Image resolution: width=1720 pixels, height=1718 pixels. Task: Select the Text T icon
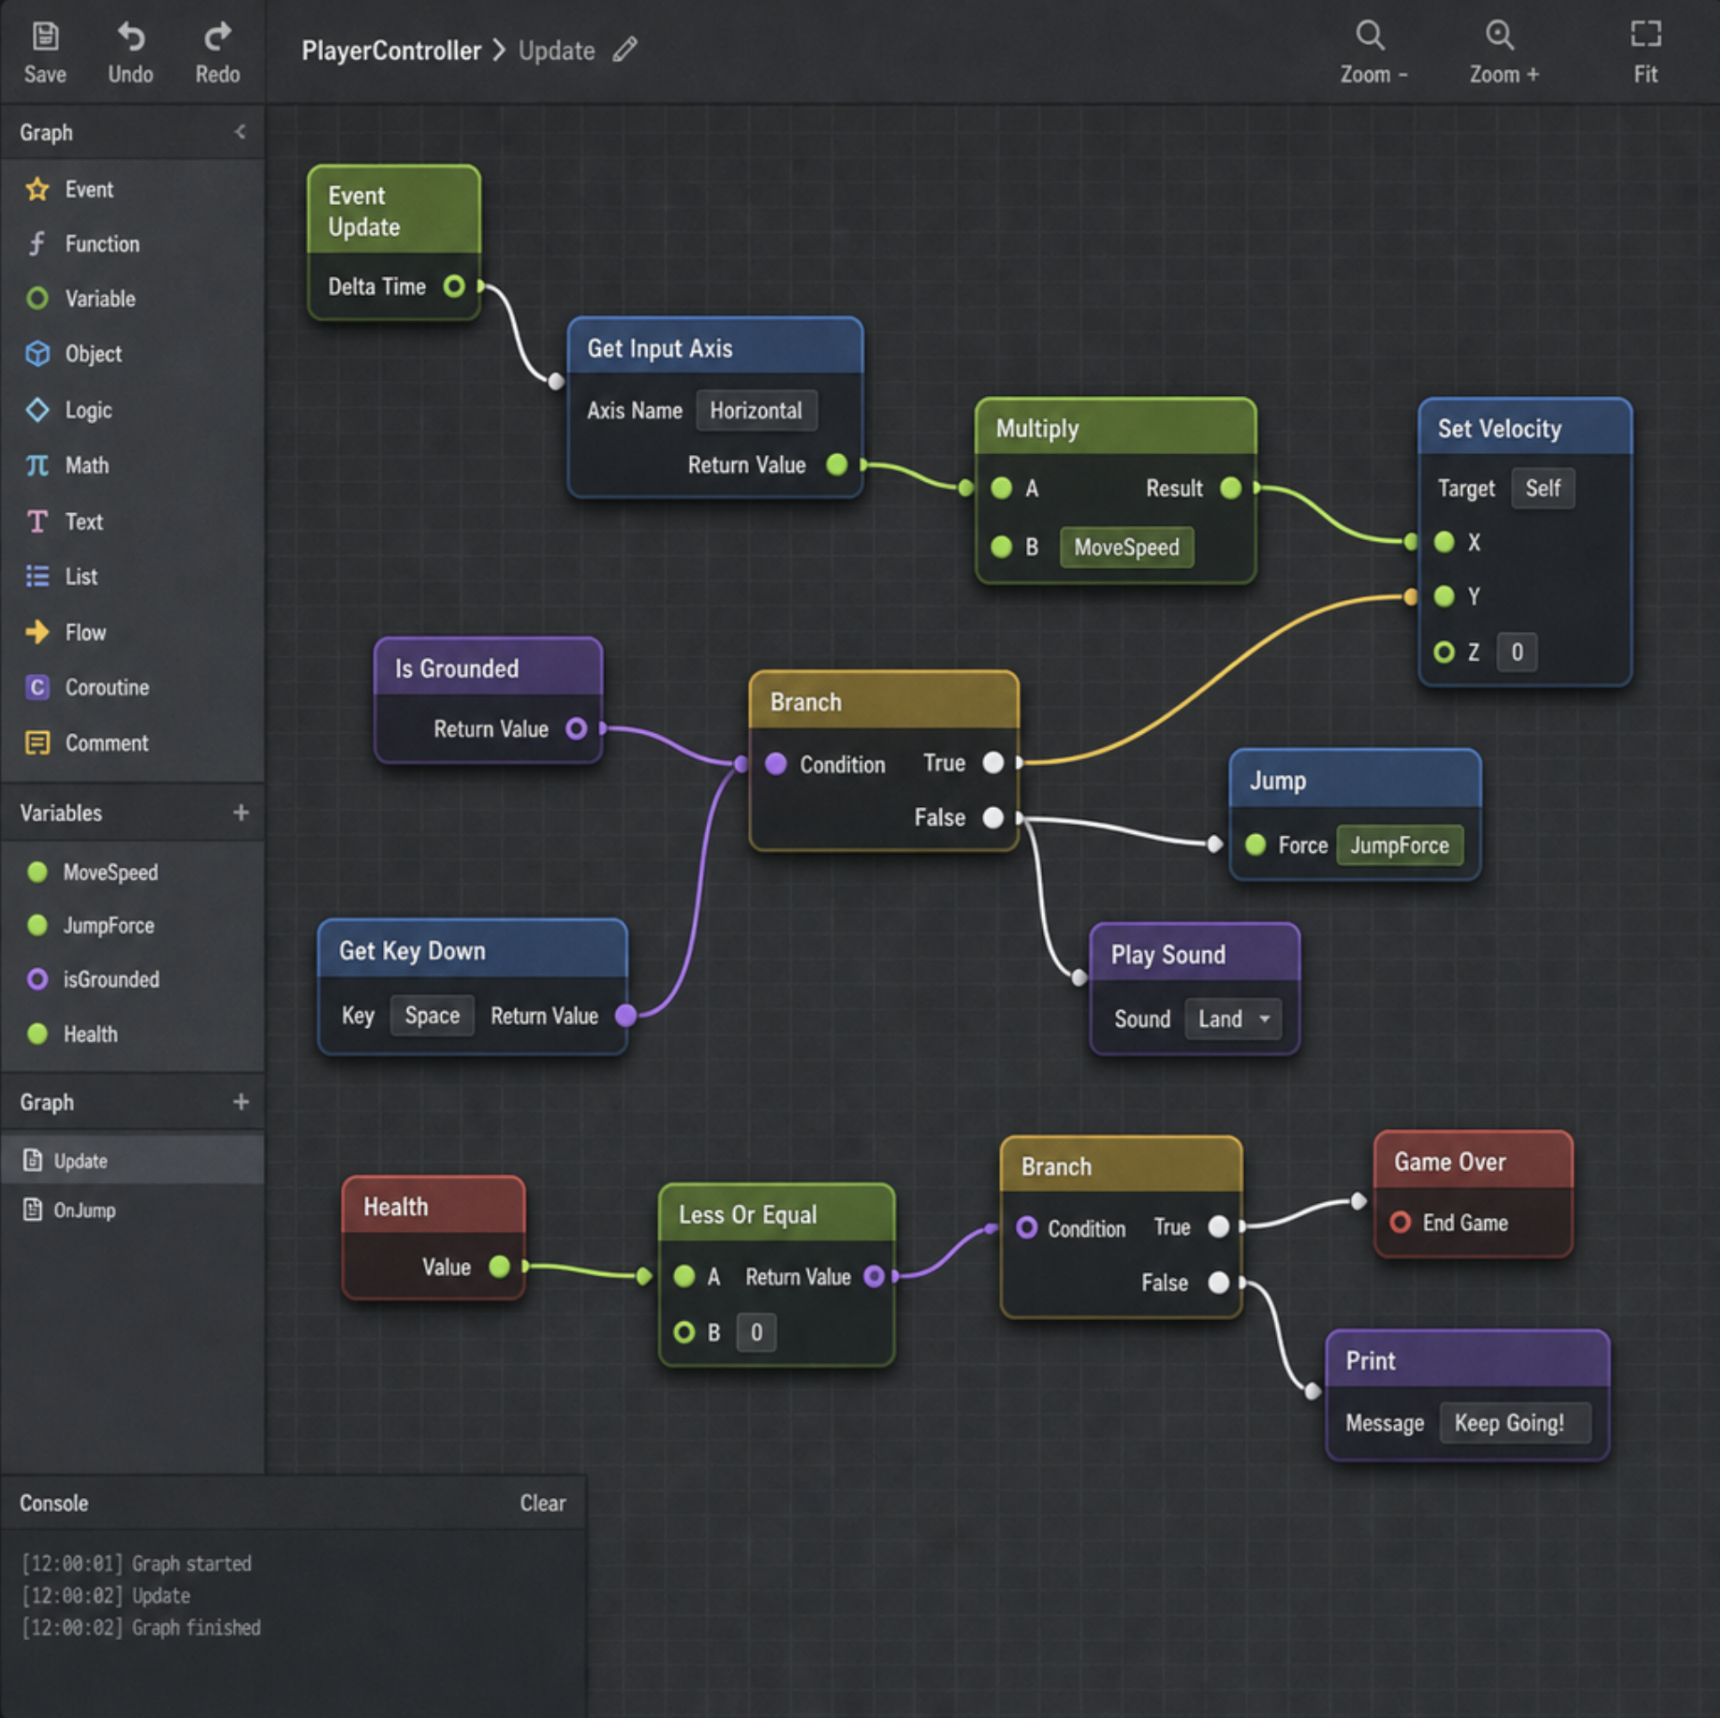(x=38, y=521)
